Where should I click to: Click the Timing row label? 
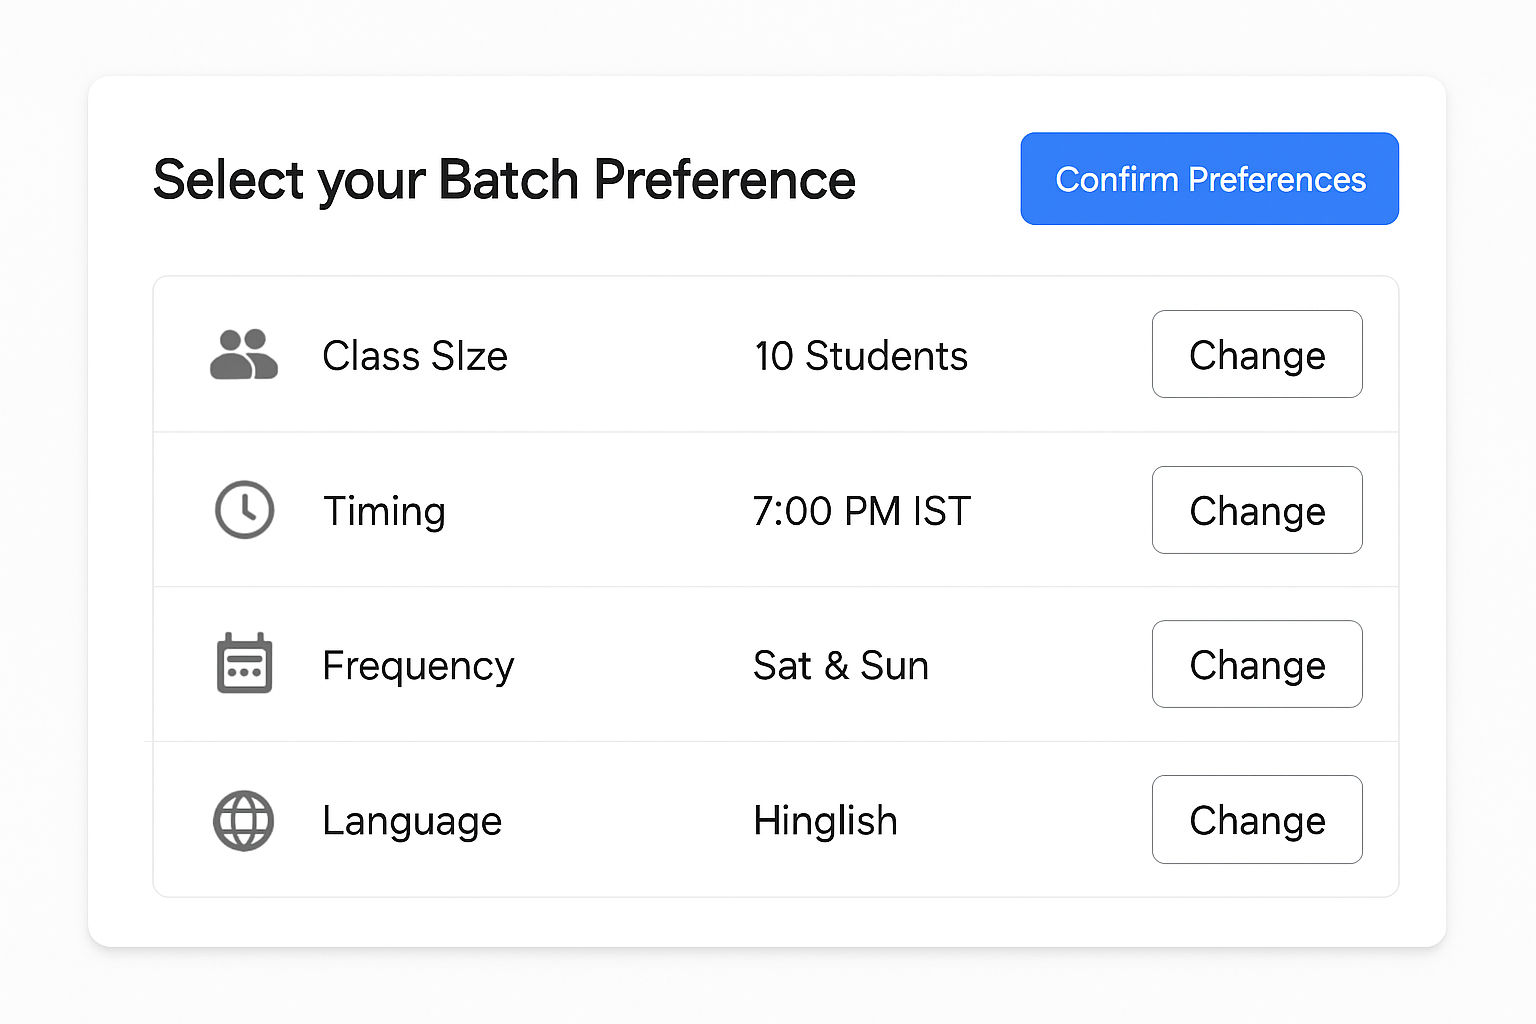coord(384,510)
